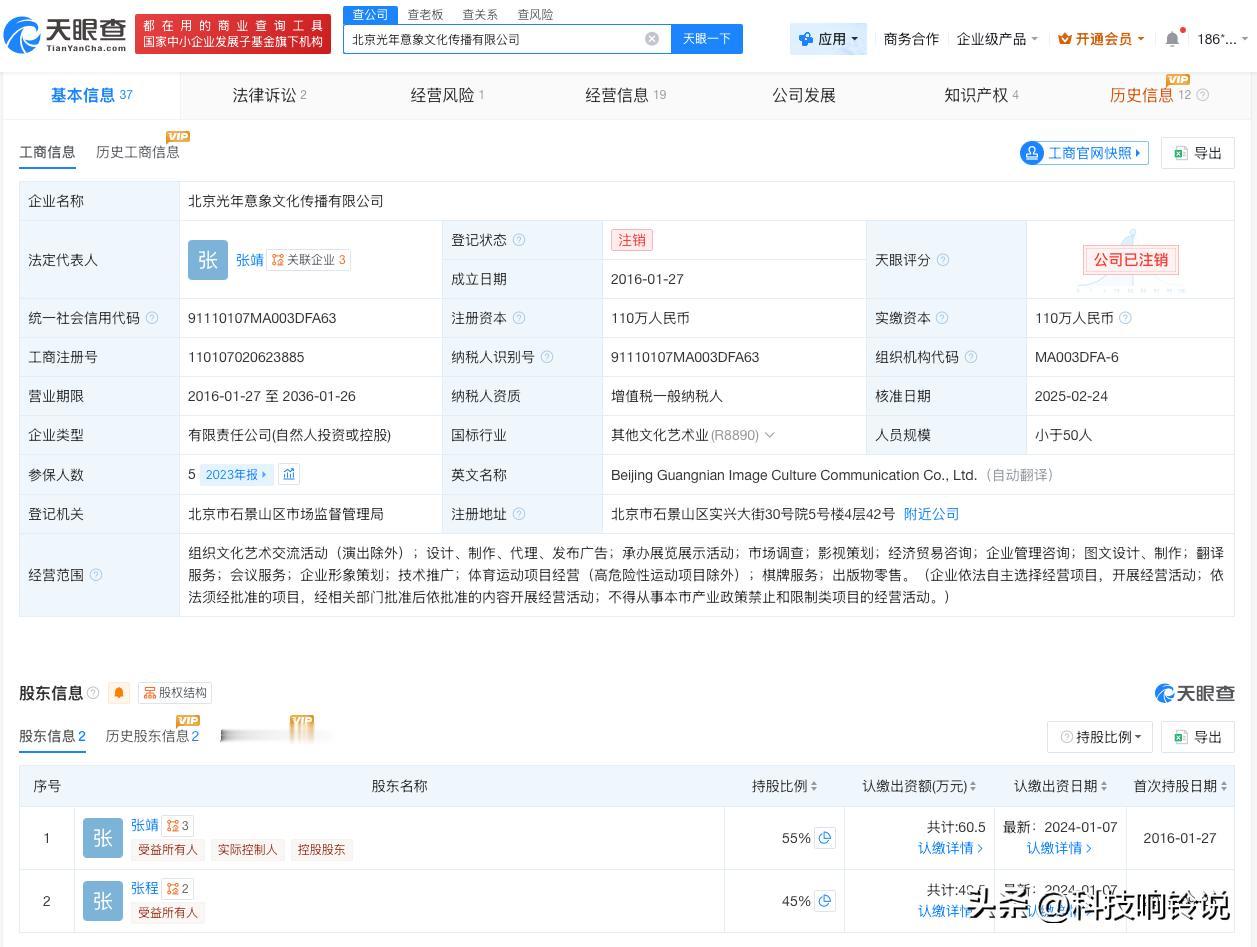Open related companies badge 2 for 张程
Image resolution: width=1257 pixels, height=947 pixels.
pyautogui.click(x=178, y=889)
